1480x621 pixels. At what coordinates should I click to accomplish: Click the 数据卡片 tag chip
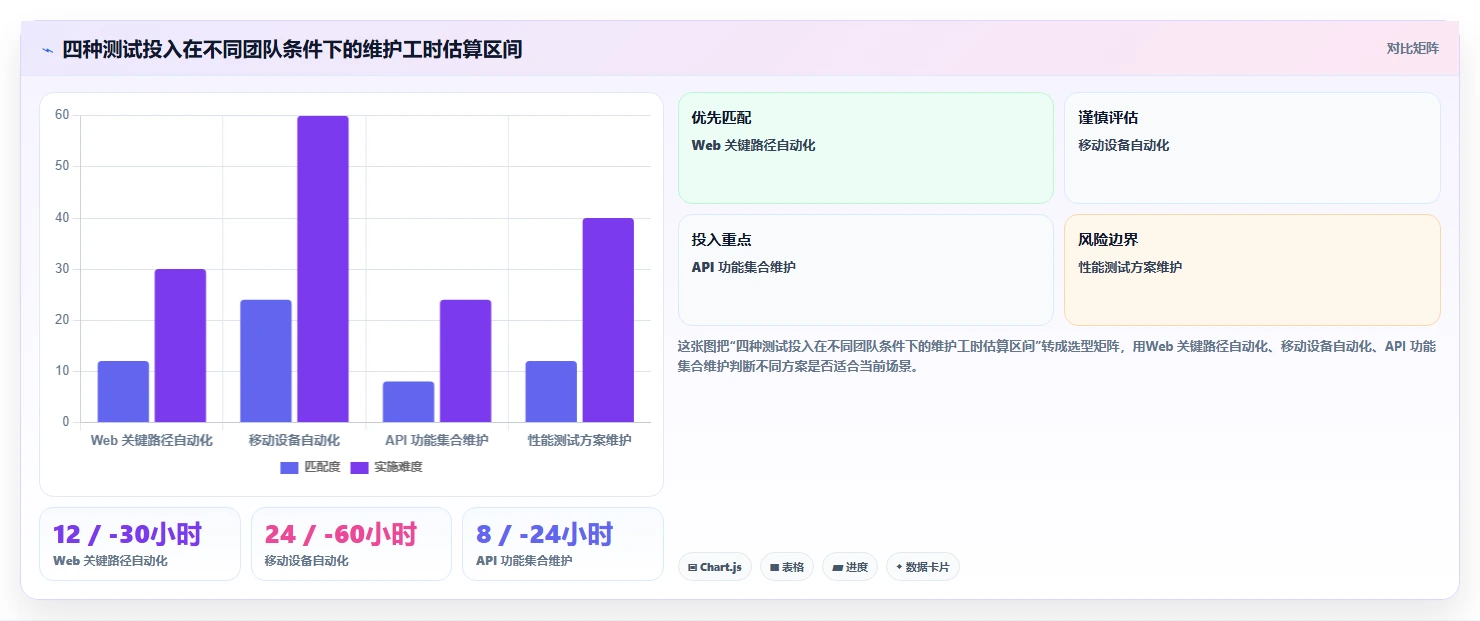tap(923, 567)
